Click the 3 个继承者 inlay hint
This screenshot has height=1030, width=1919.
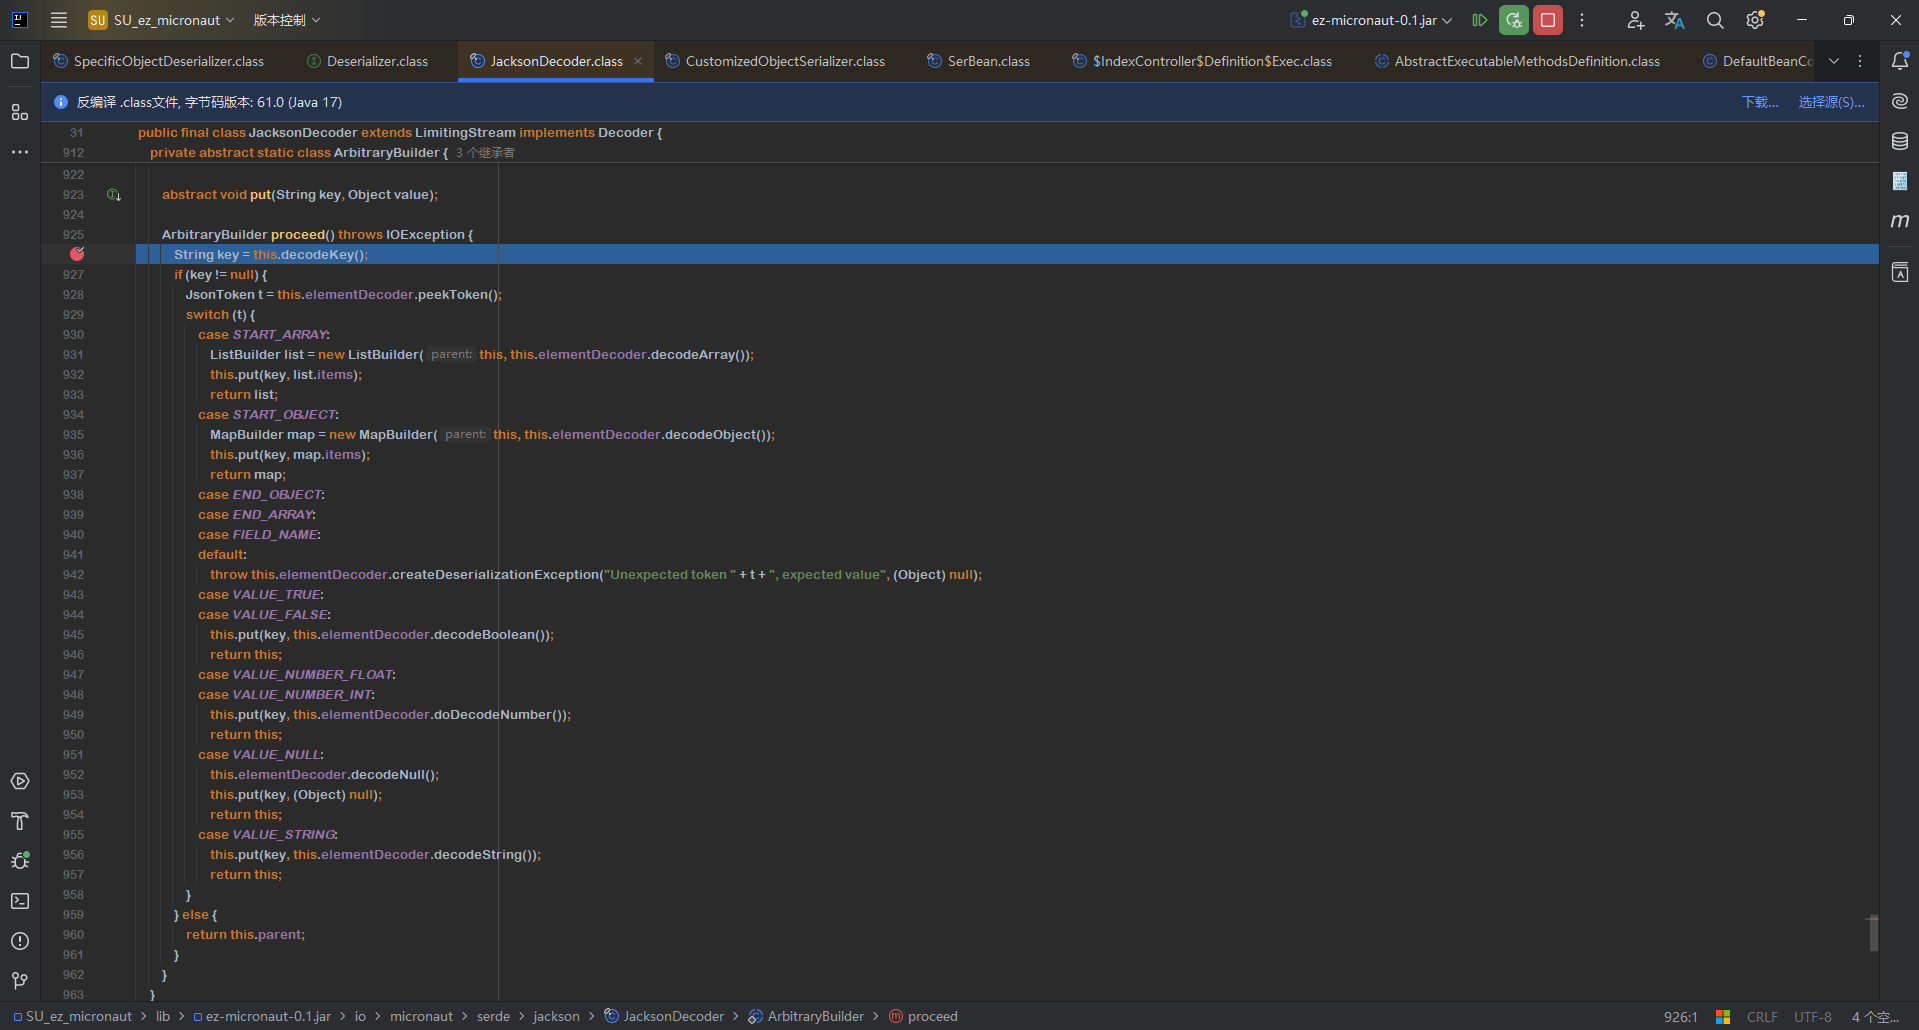click(485, 153)
